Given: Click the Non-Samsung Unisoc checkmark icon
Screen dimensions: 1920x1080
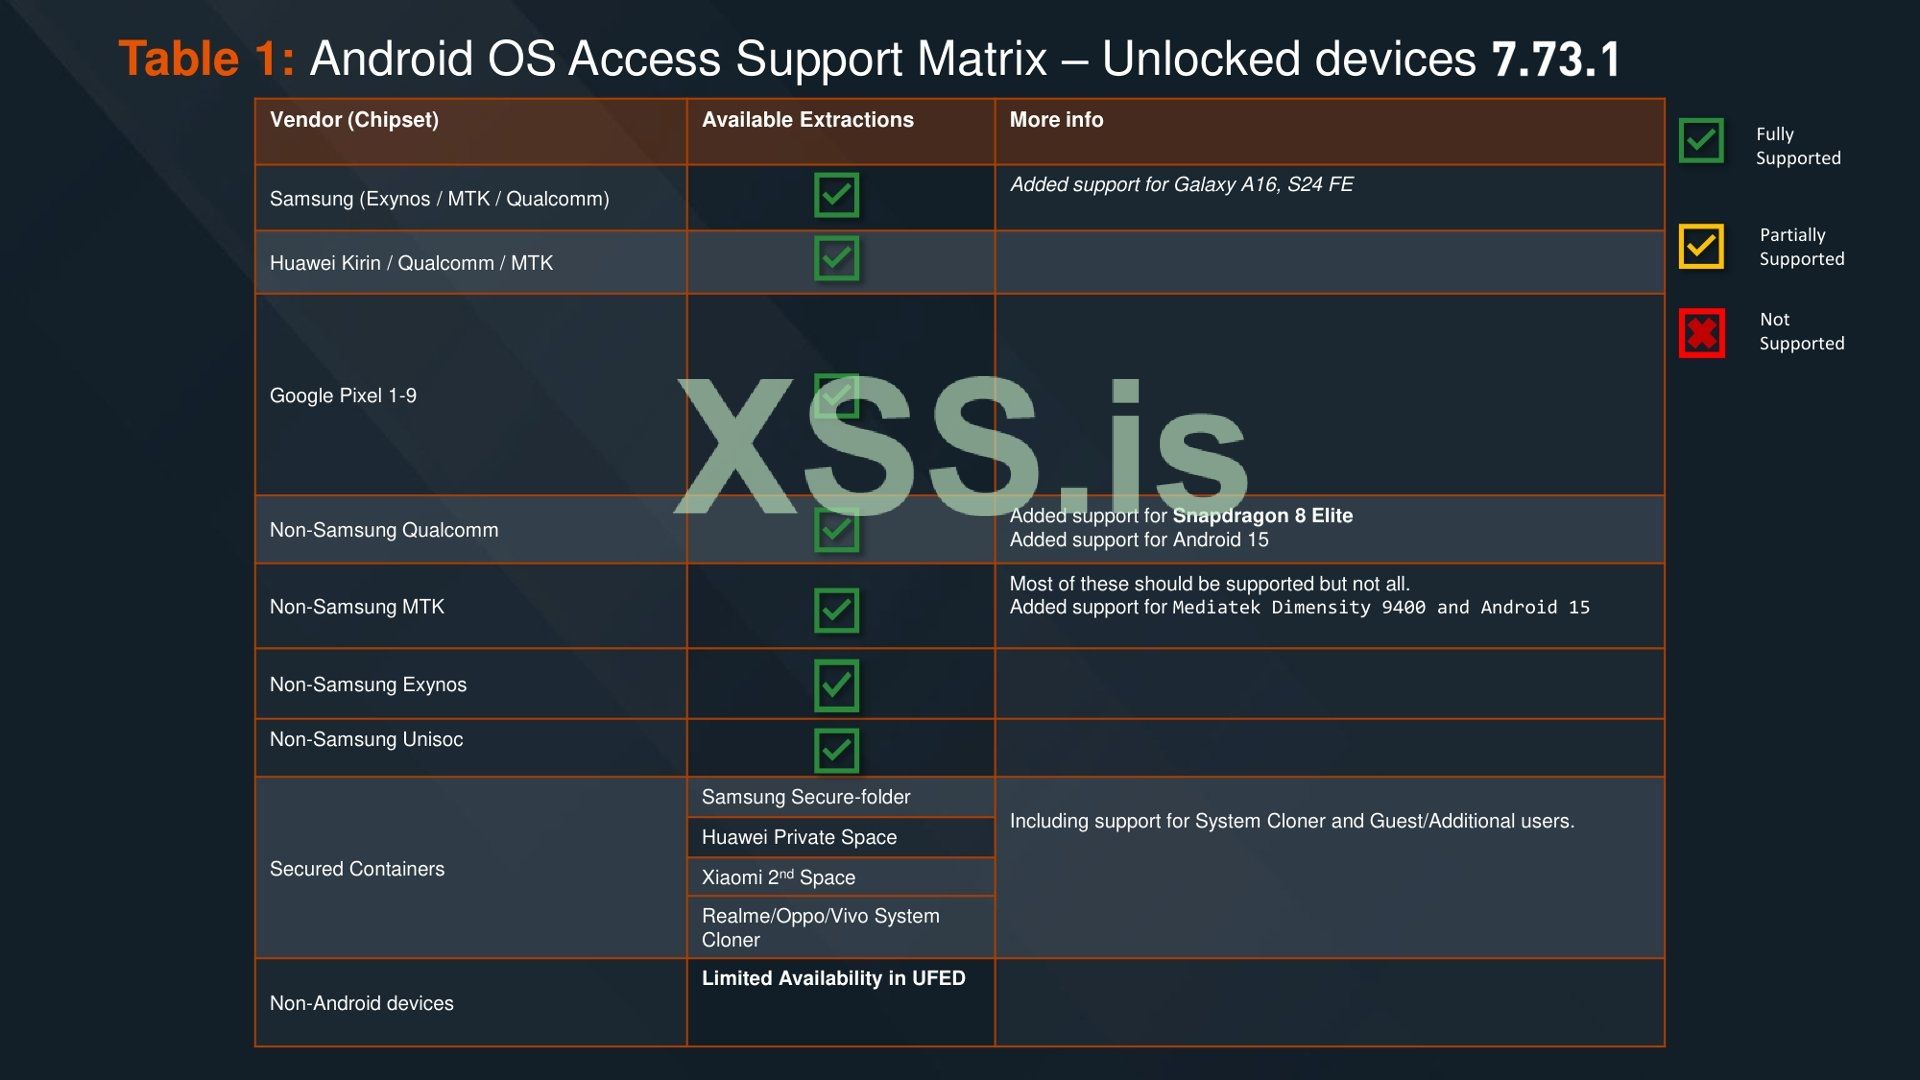Looking at the screenshot, I should coord(839,751).
